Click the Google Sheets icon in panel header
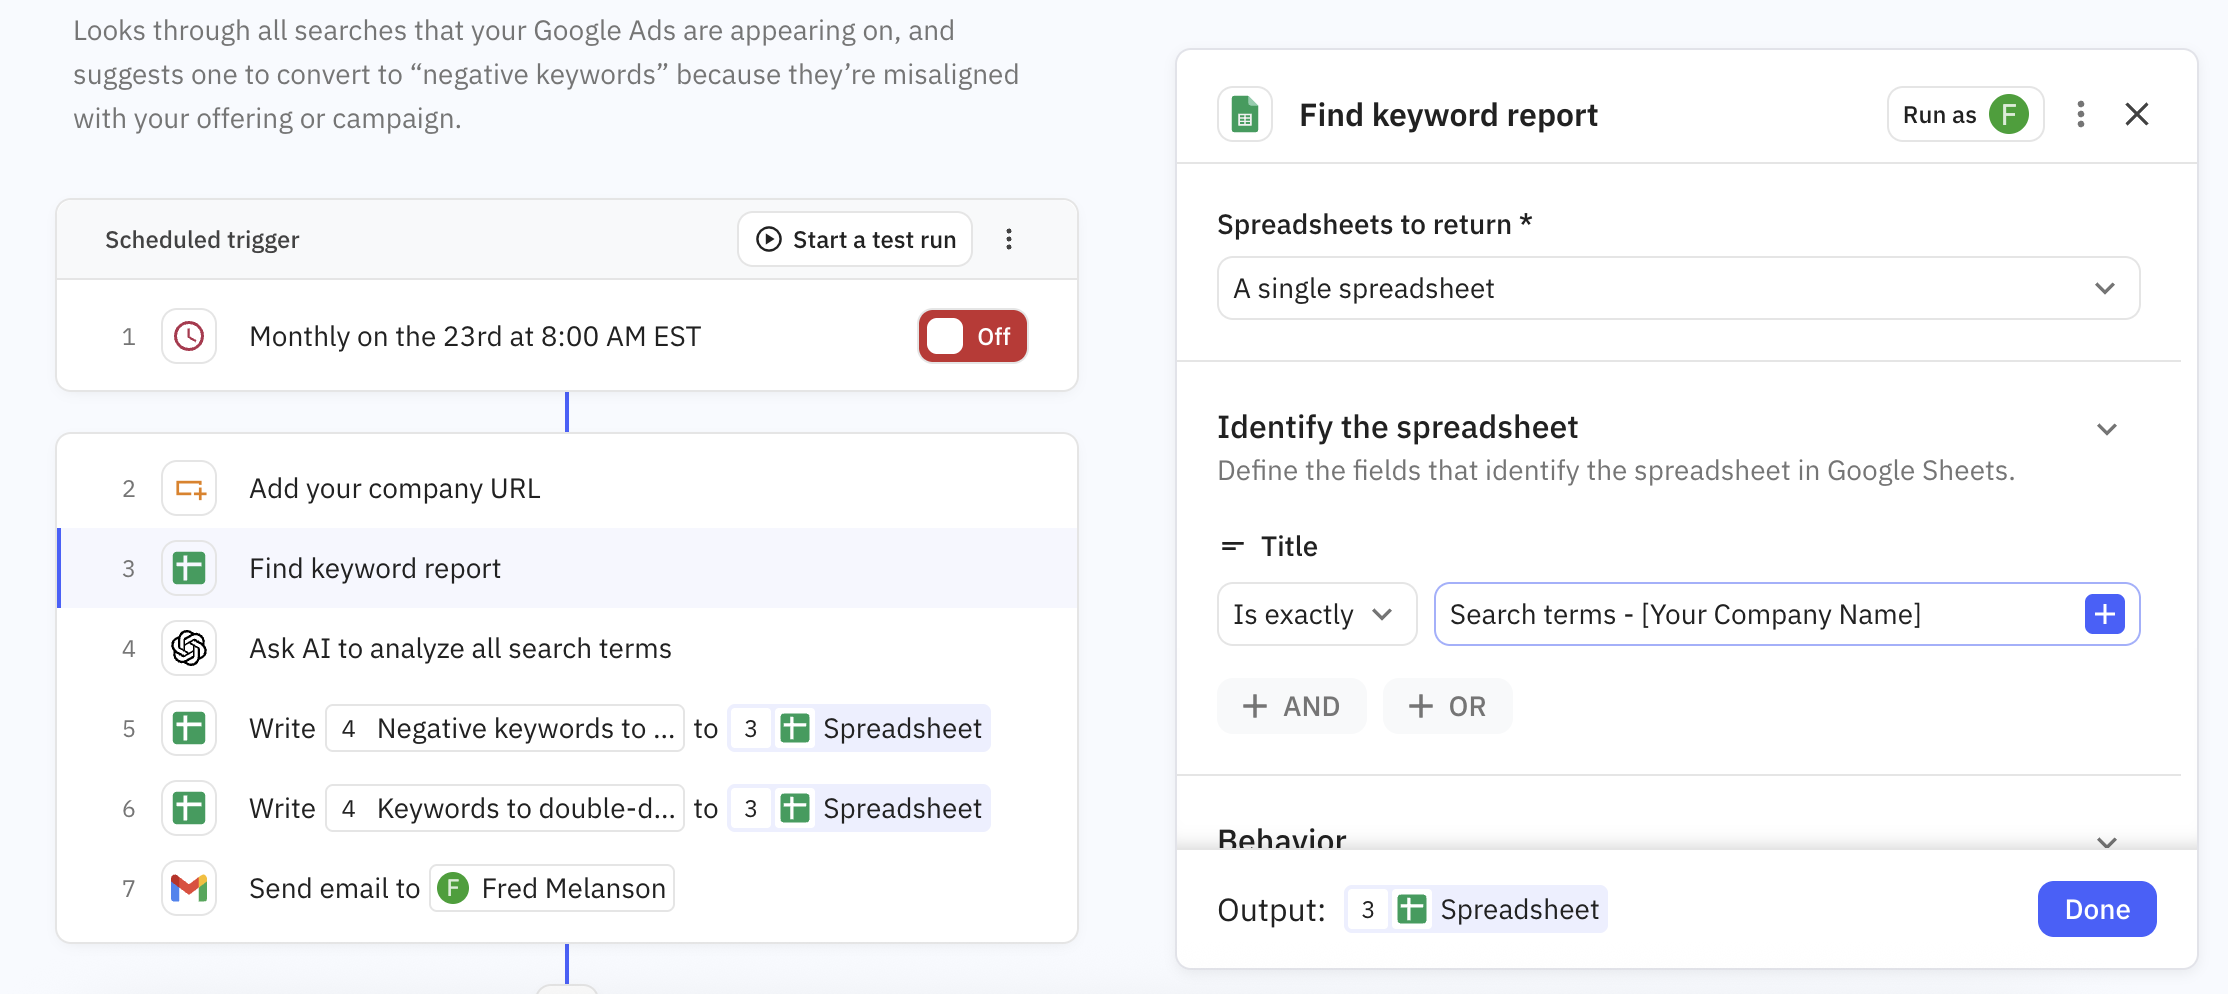Viewport: 2228px width, 994px height. click(x=1245, y=115)
